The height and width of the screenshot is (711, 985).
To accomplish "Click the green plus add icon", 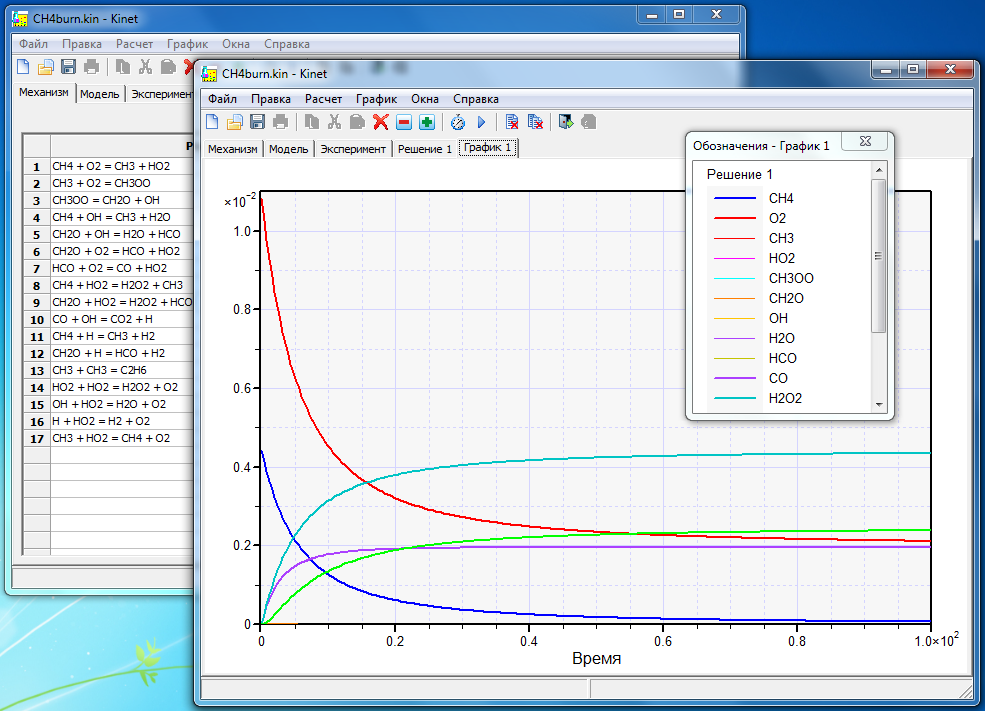I will [427, 122].
